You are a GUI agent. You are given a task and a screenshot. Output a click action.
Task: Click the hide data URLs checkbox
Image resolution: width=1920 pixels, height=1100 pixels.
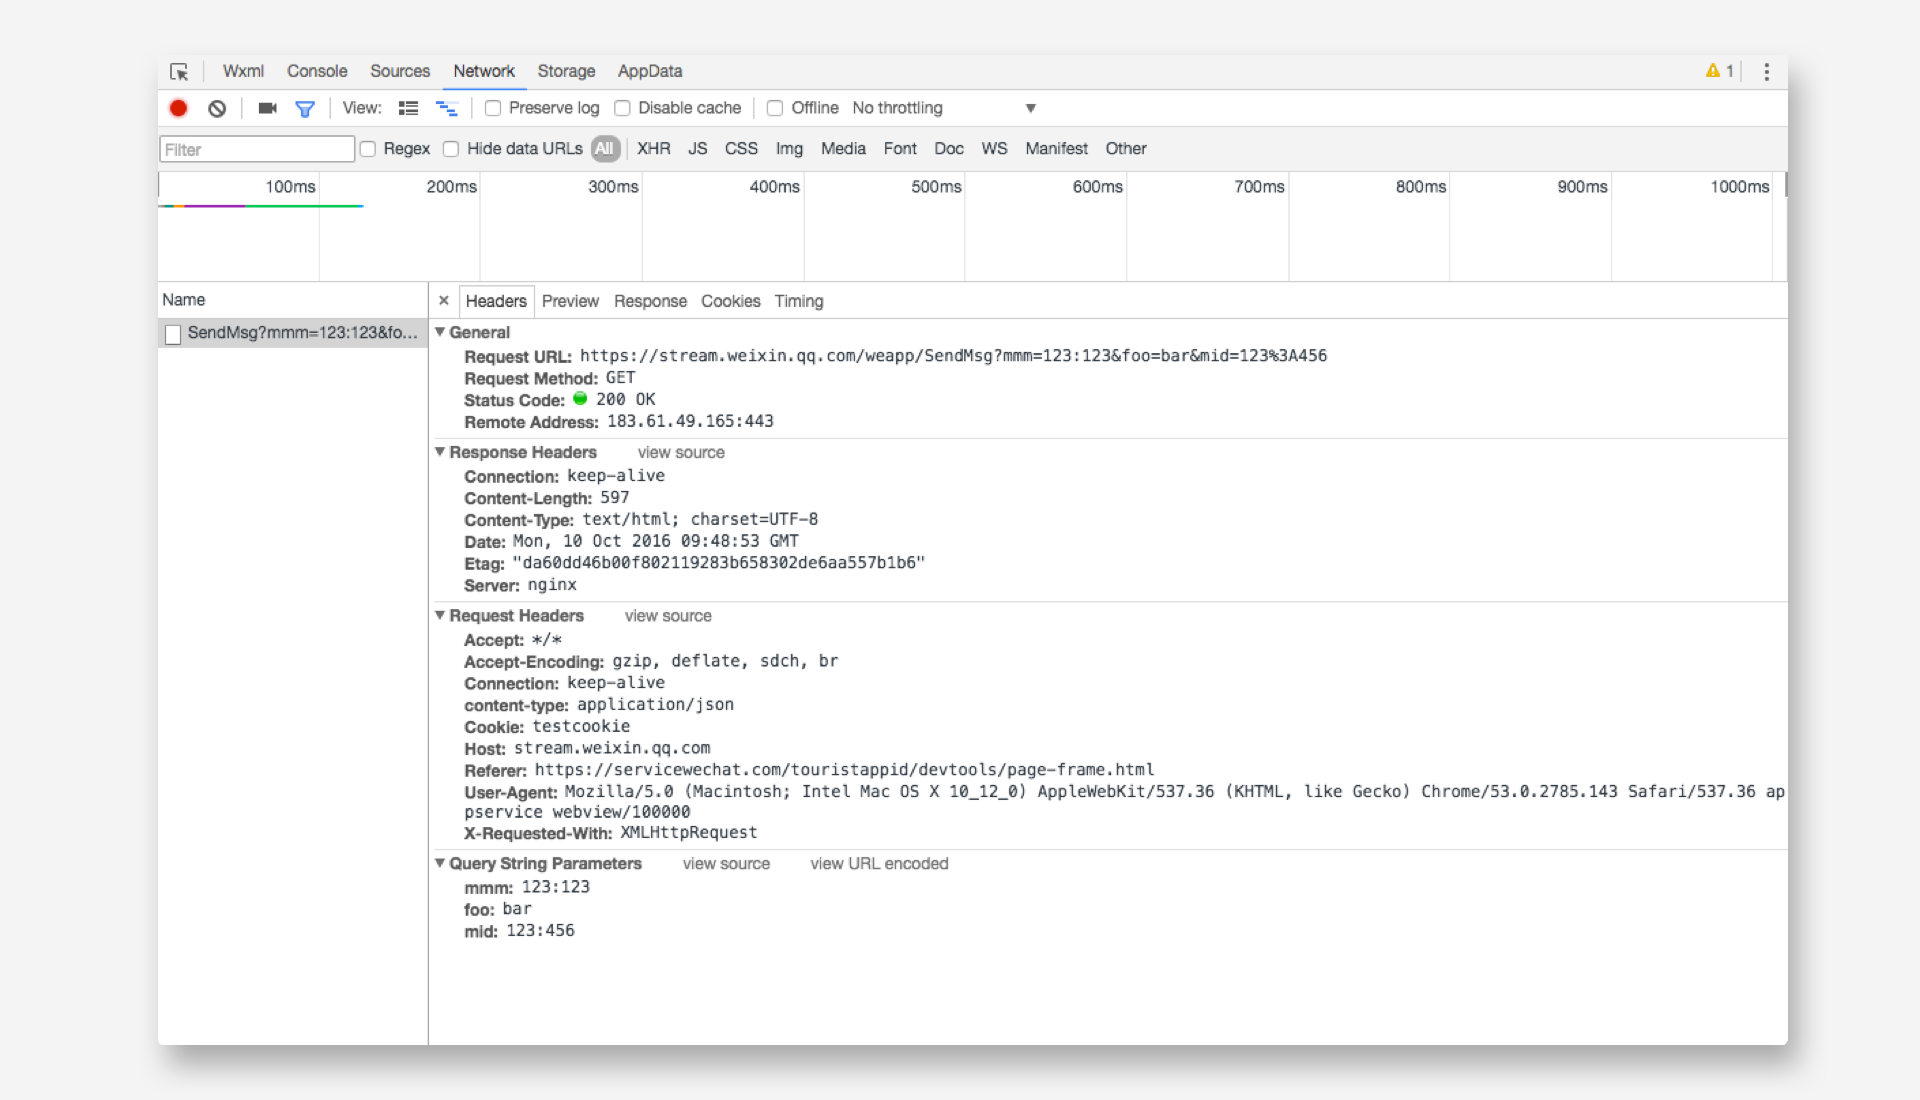[x=452, y=148]
